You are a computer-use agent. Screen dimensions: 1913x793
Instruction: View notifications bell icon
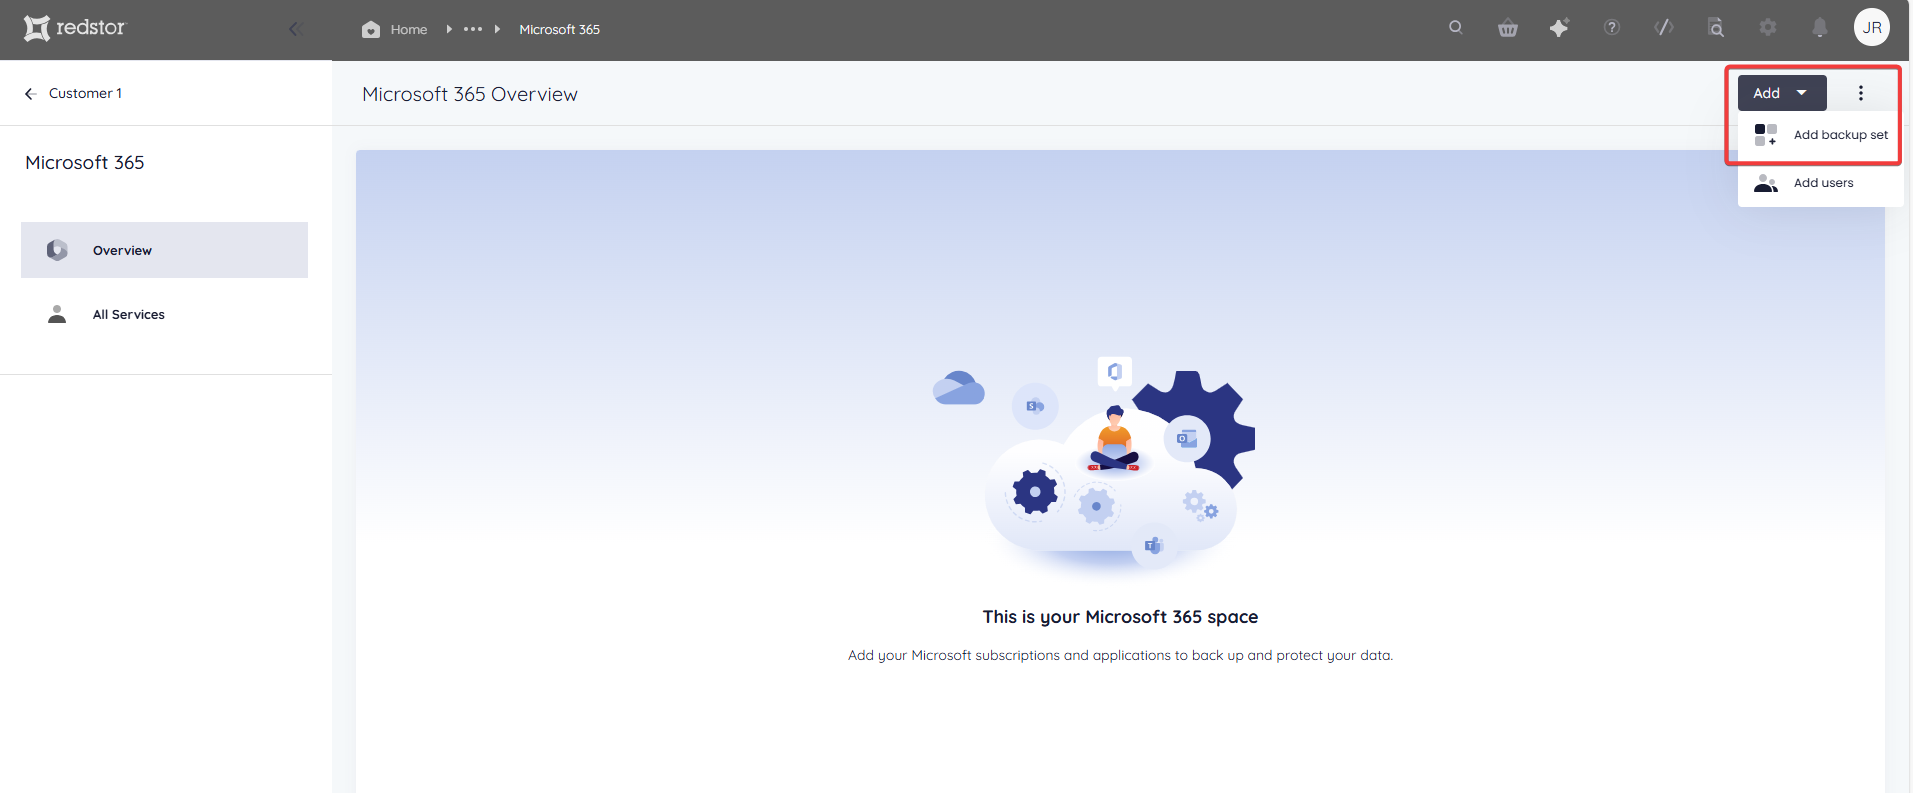[1820, 27]
